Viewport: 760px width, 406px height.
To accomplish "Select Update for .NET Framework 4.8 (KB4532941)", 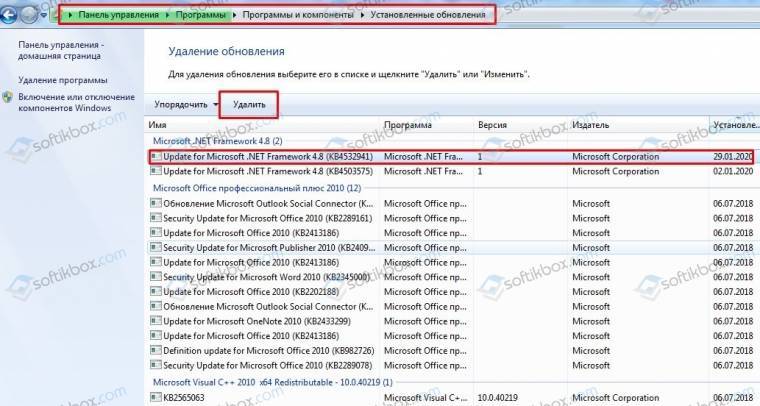I will click(x=268, y=156).
